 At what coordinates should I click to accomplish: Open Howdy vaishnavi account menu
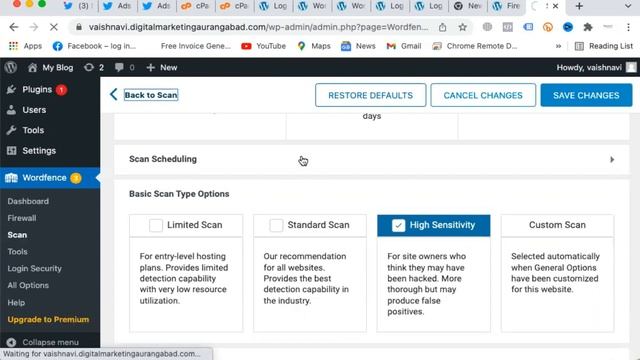coord(596,67)
